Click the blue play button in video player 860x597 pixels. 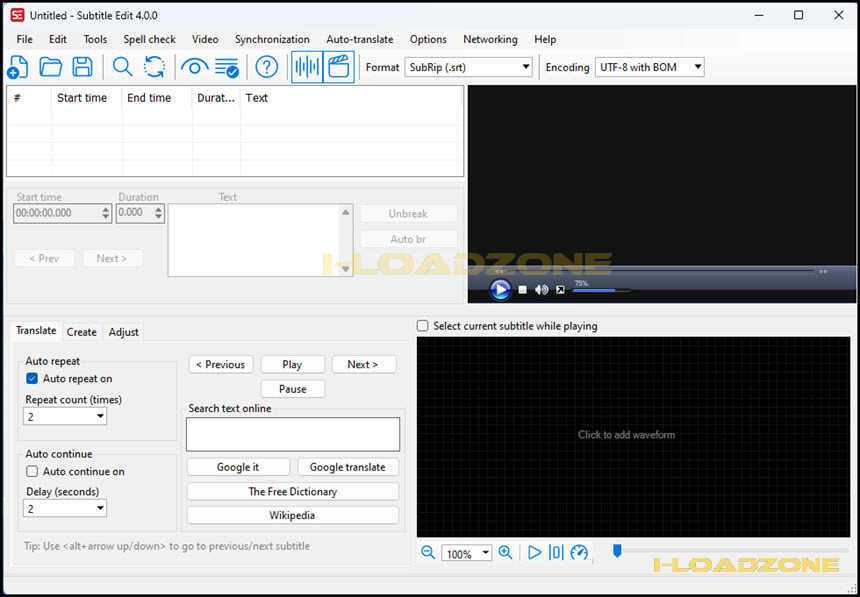click(500, 289)
